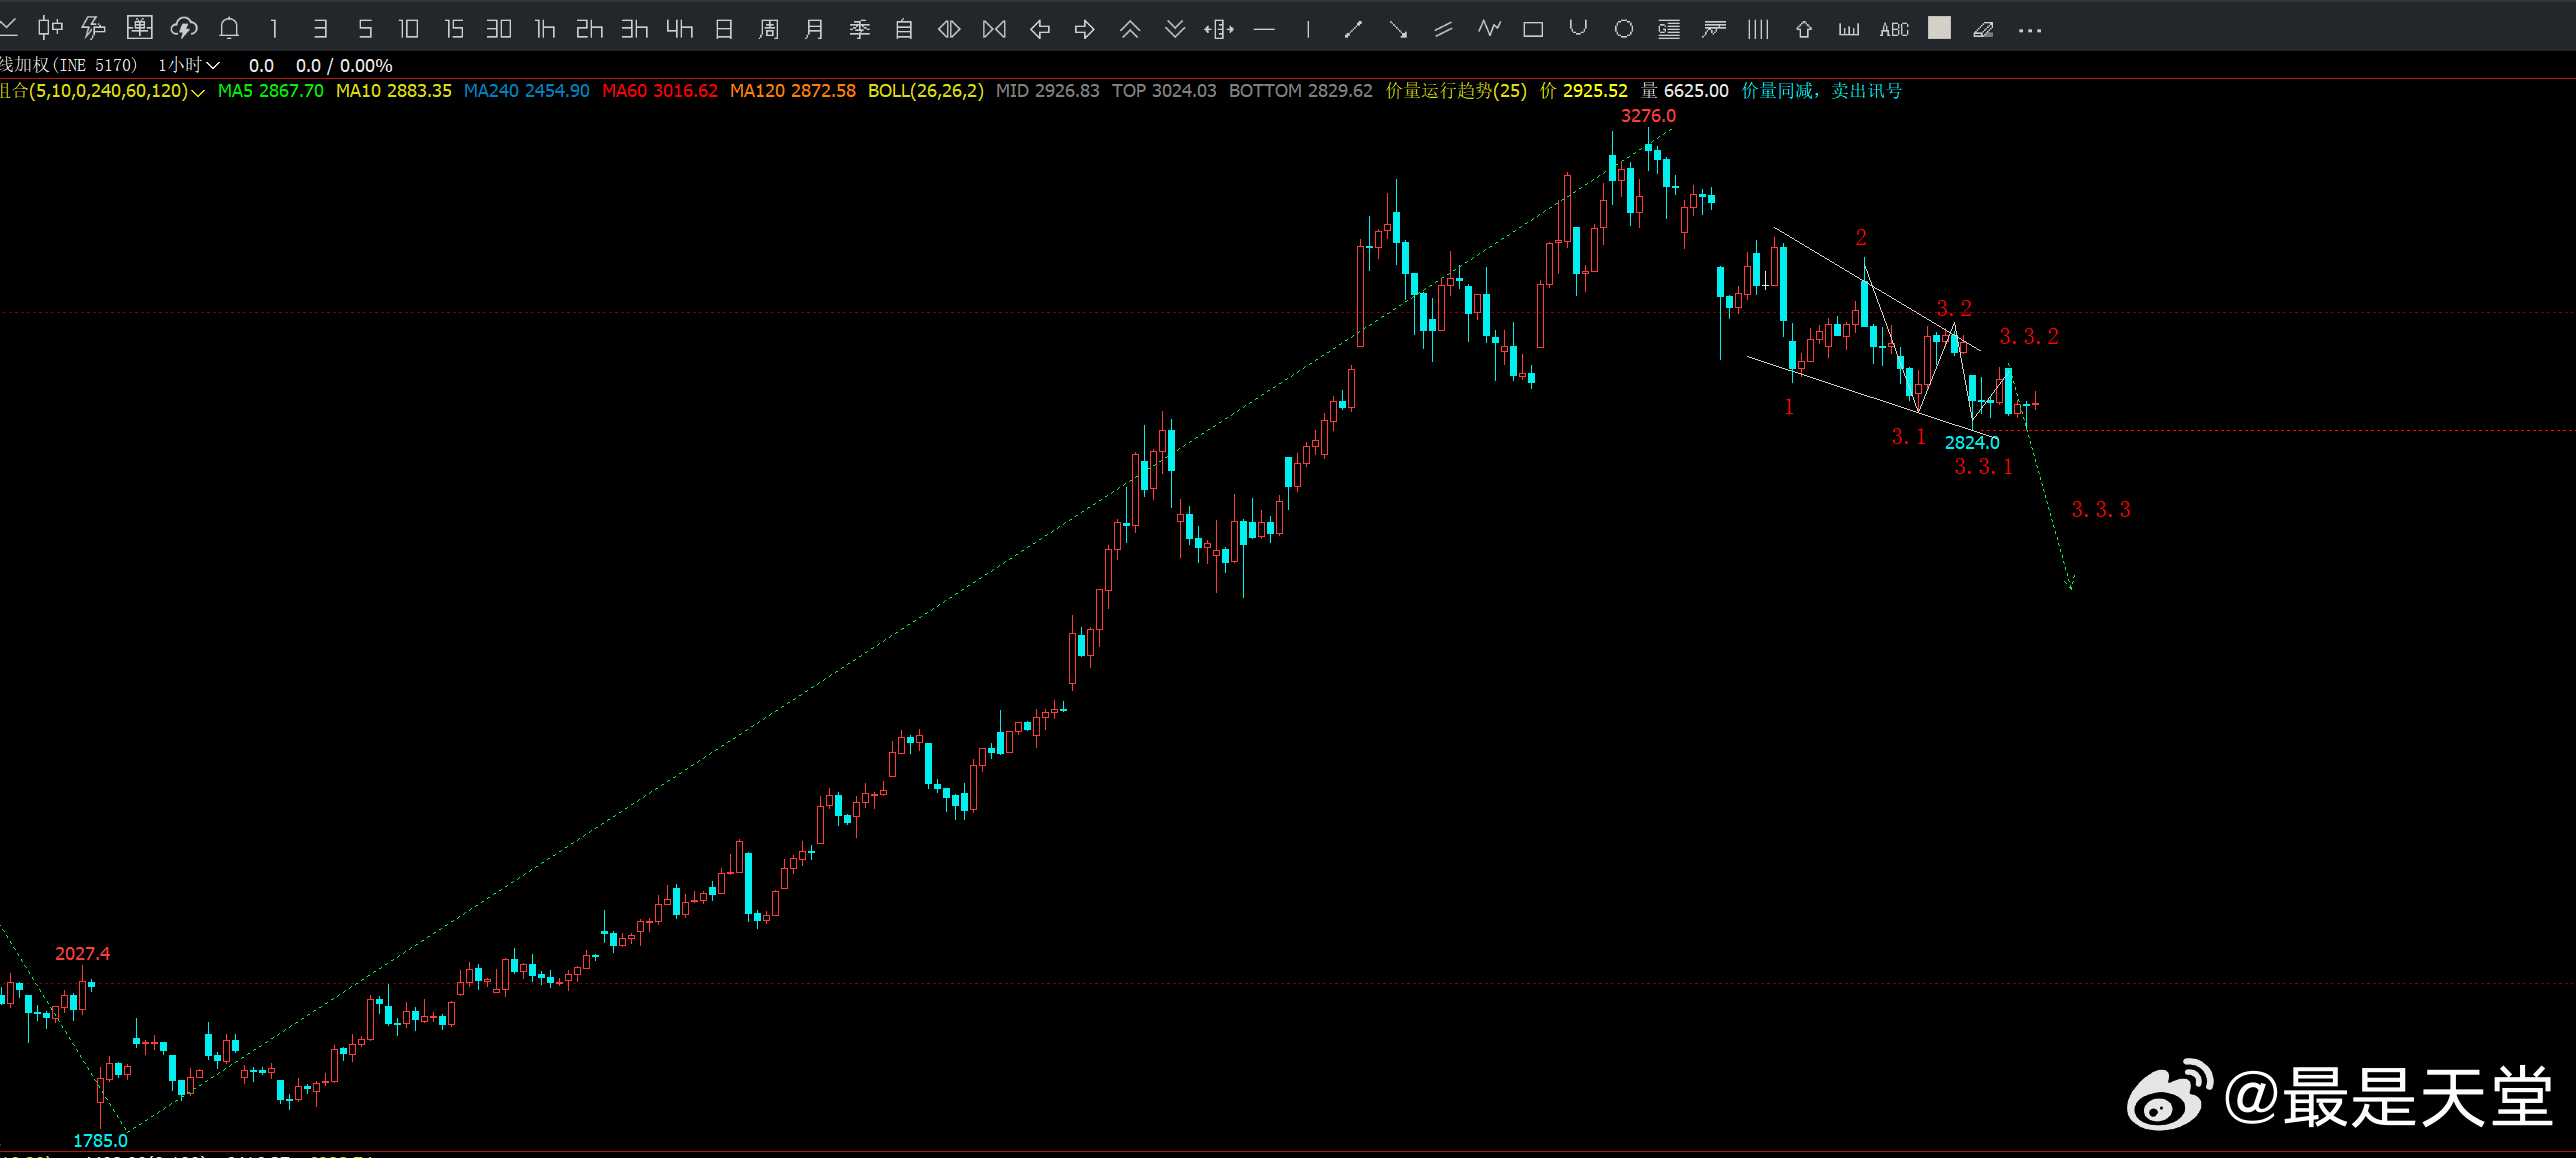Switch to the 3h period
Viewport: 2576px width, 1158px height.
click(634, 29)
